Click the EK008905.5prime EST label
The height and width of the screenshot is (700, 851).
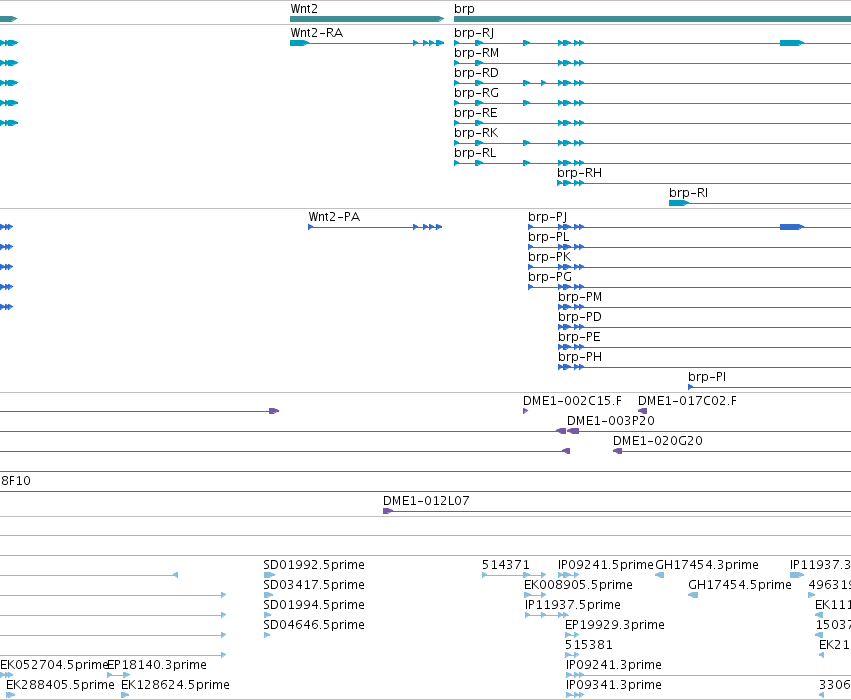[x=578, y=585]
